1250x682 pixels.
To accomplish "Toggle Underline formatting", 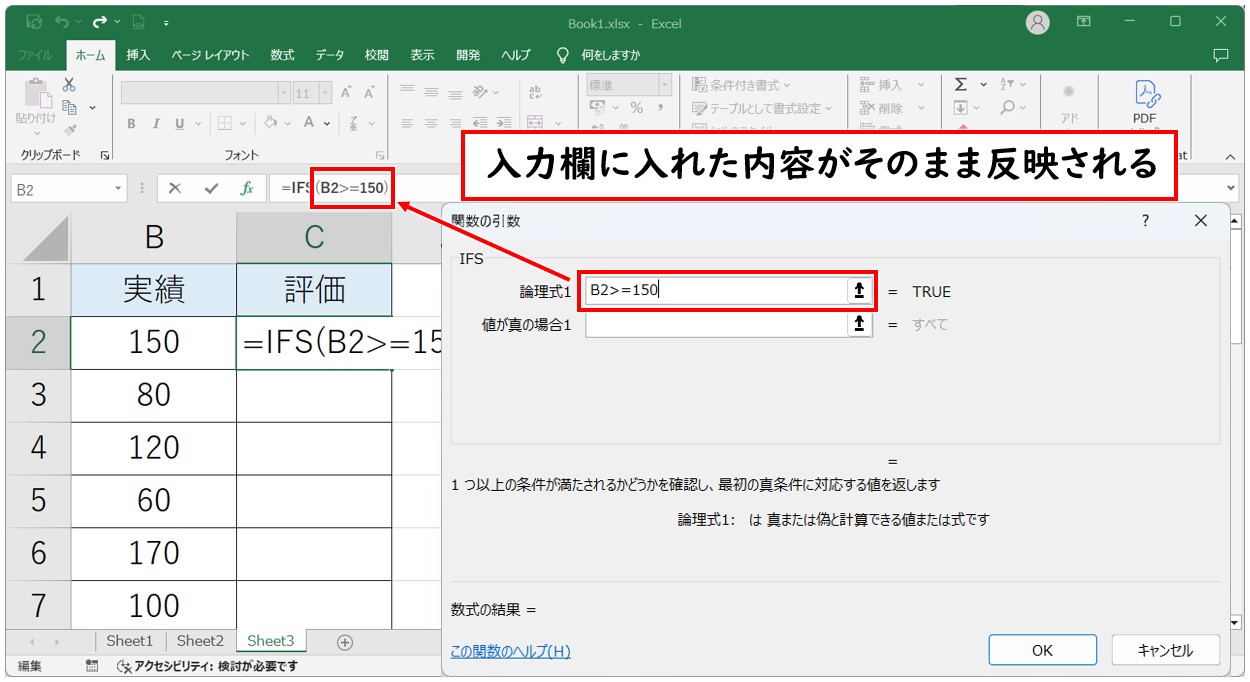I will tap(180, 124).
